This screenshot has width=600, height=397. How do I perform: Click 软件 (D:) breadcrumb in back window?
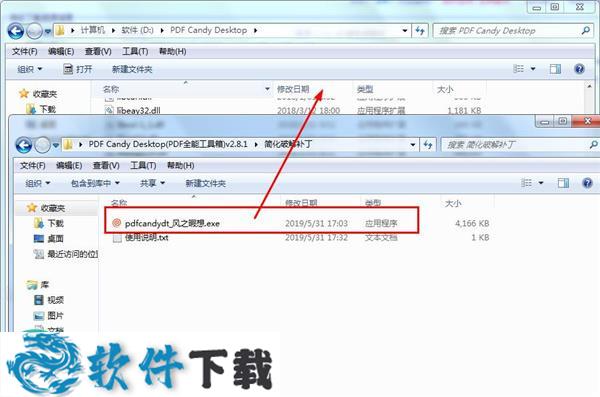coord(137,30)
